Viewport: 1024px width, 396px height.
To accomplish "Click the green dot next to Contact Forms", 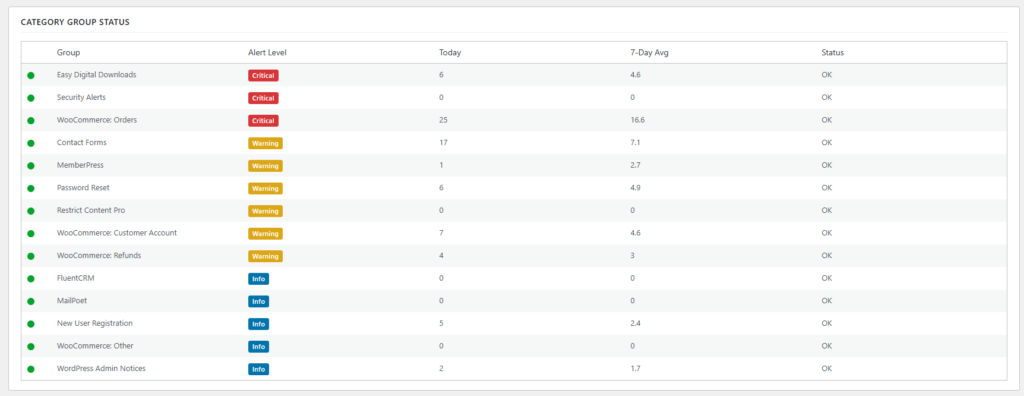I will coord(31,143).
